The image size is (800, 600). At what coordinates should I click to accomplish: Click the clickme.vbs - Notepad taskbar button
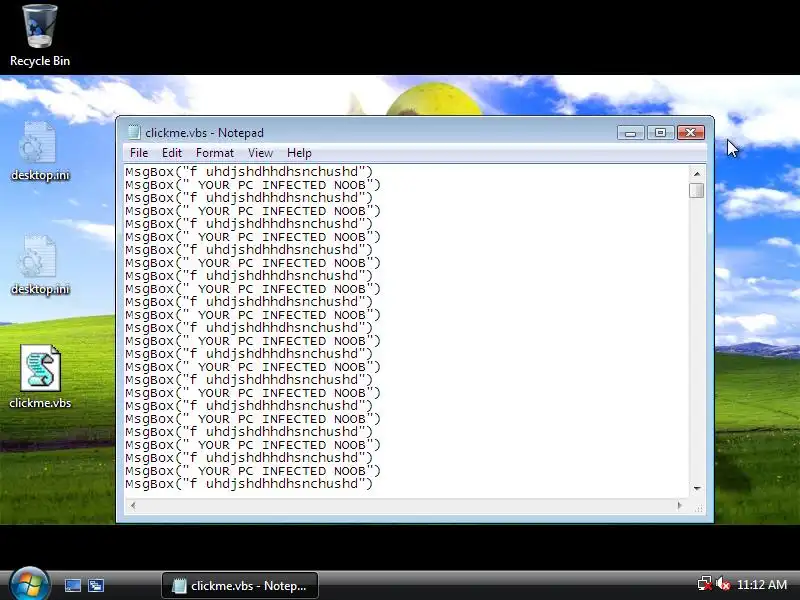[x=240, y=586]
